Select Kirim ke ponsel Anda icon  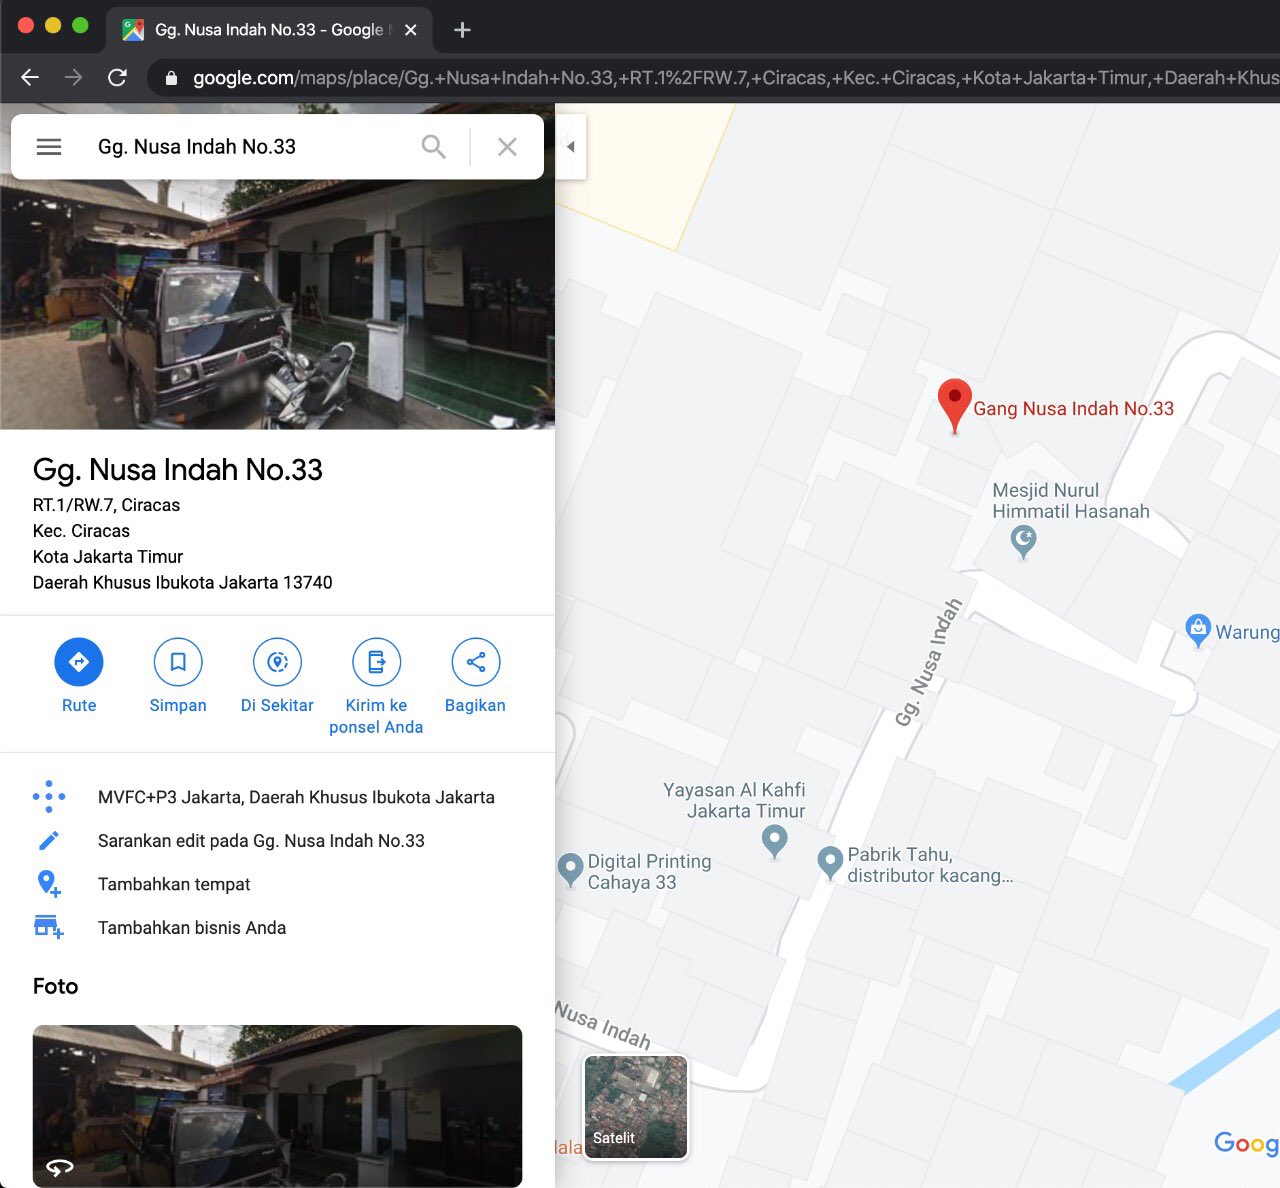click(x=376, y=662)
